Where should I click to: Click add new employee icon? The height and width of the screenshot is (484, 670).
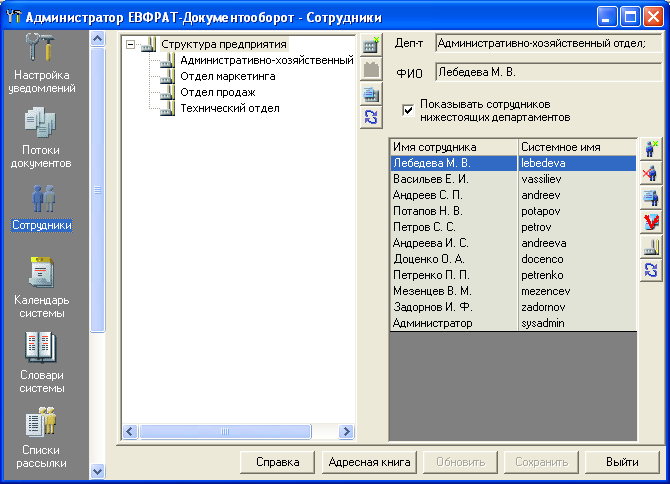(x=651, y=149)
